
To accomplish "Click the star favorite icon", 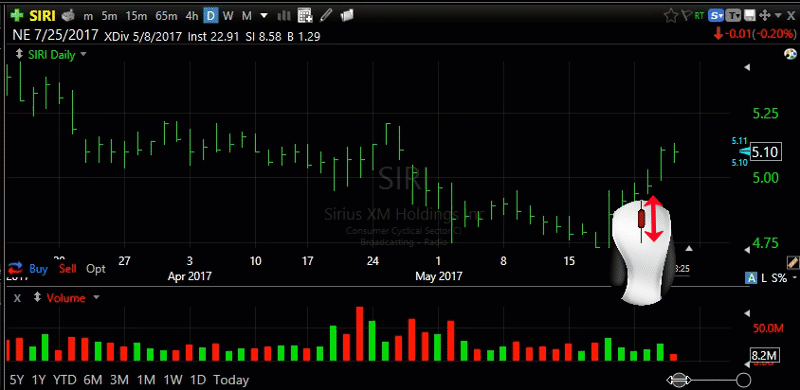I will (670, 16).
